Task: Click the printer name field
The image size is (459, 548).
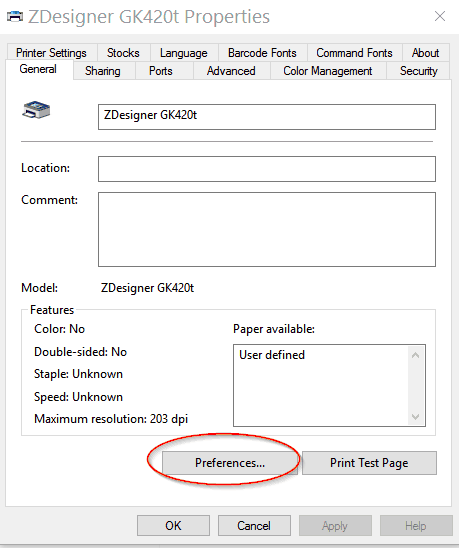Action: pos(267,117)
